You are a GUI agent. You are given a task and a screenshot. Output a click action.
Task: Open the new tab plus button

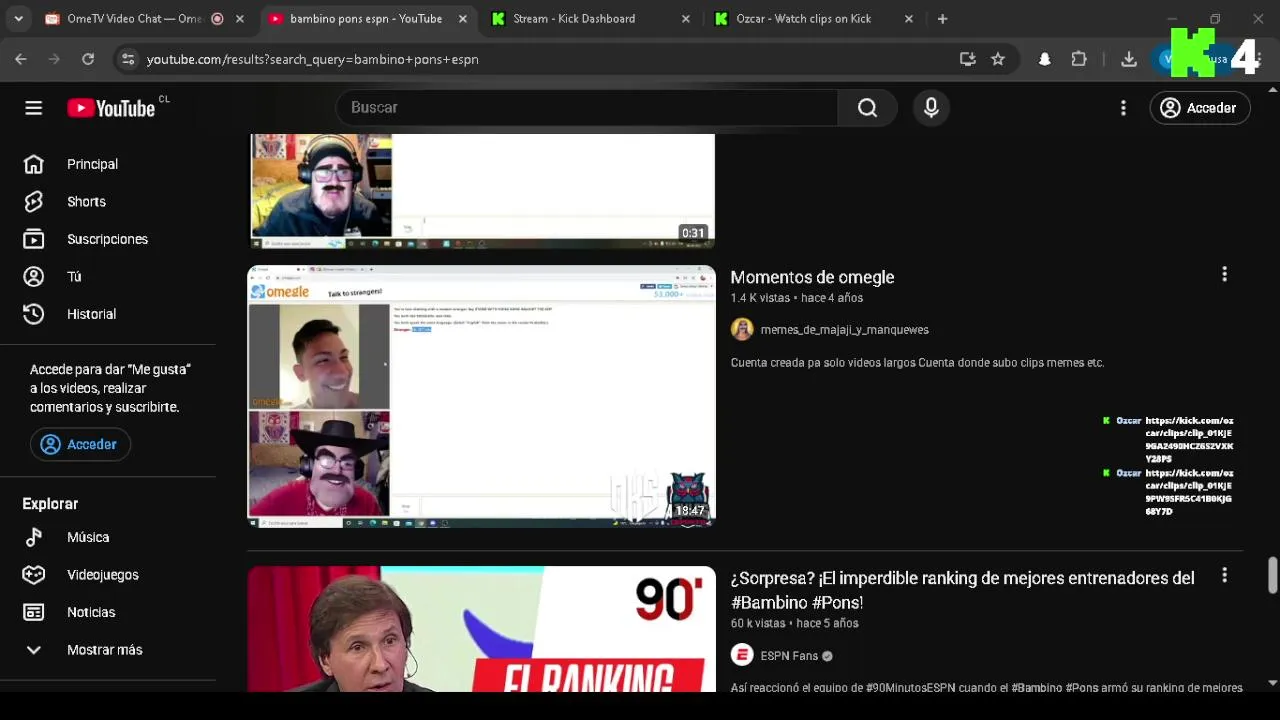(x=942, y=19)
